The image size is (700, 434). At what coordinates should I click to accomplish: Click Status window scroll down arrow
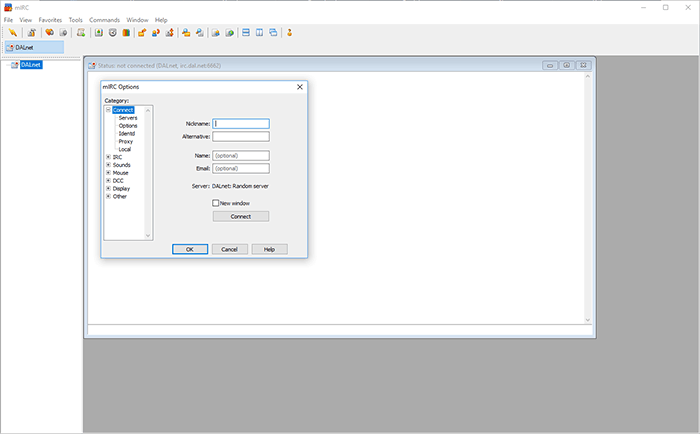pos(588,320)
